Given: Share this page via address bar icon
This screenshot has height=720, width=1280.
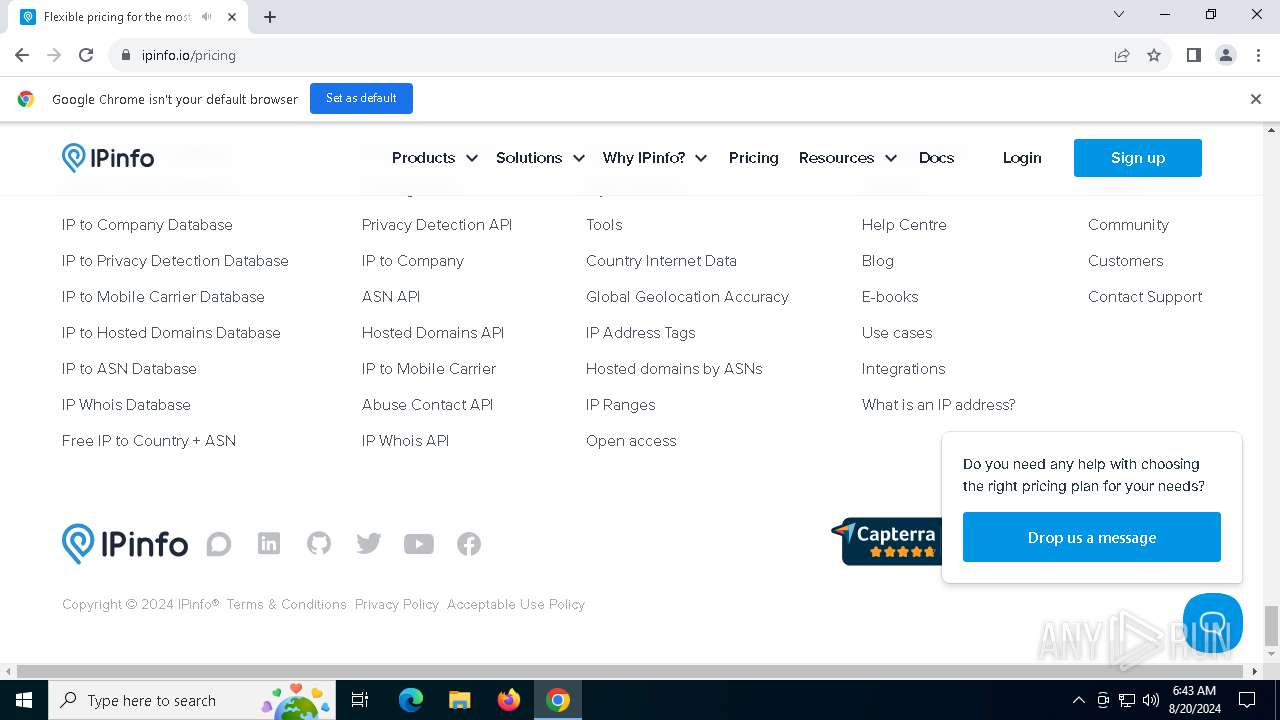Looking at the screenshot, I should pos(1122,55).
